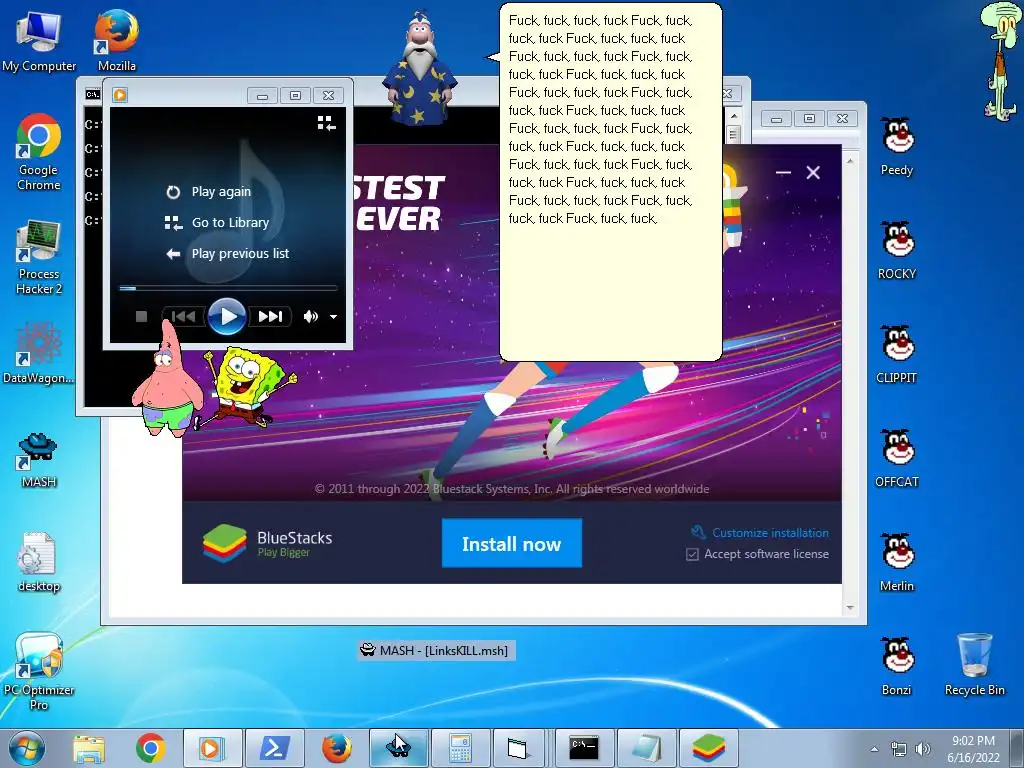
Task: Close the BlueStacks installer dialog
Action: point(813,172)
